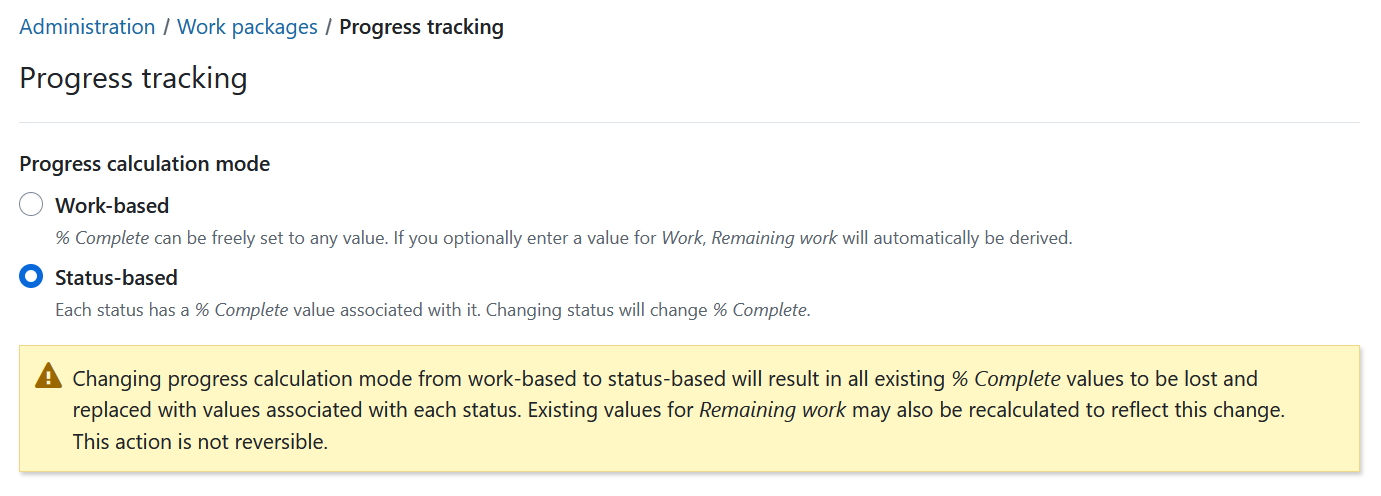Click the Work-based mode description text
This screenshot has width=1381, height=496.
tap(563, 238)
